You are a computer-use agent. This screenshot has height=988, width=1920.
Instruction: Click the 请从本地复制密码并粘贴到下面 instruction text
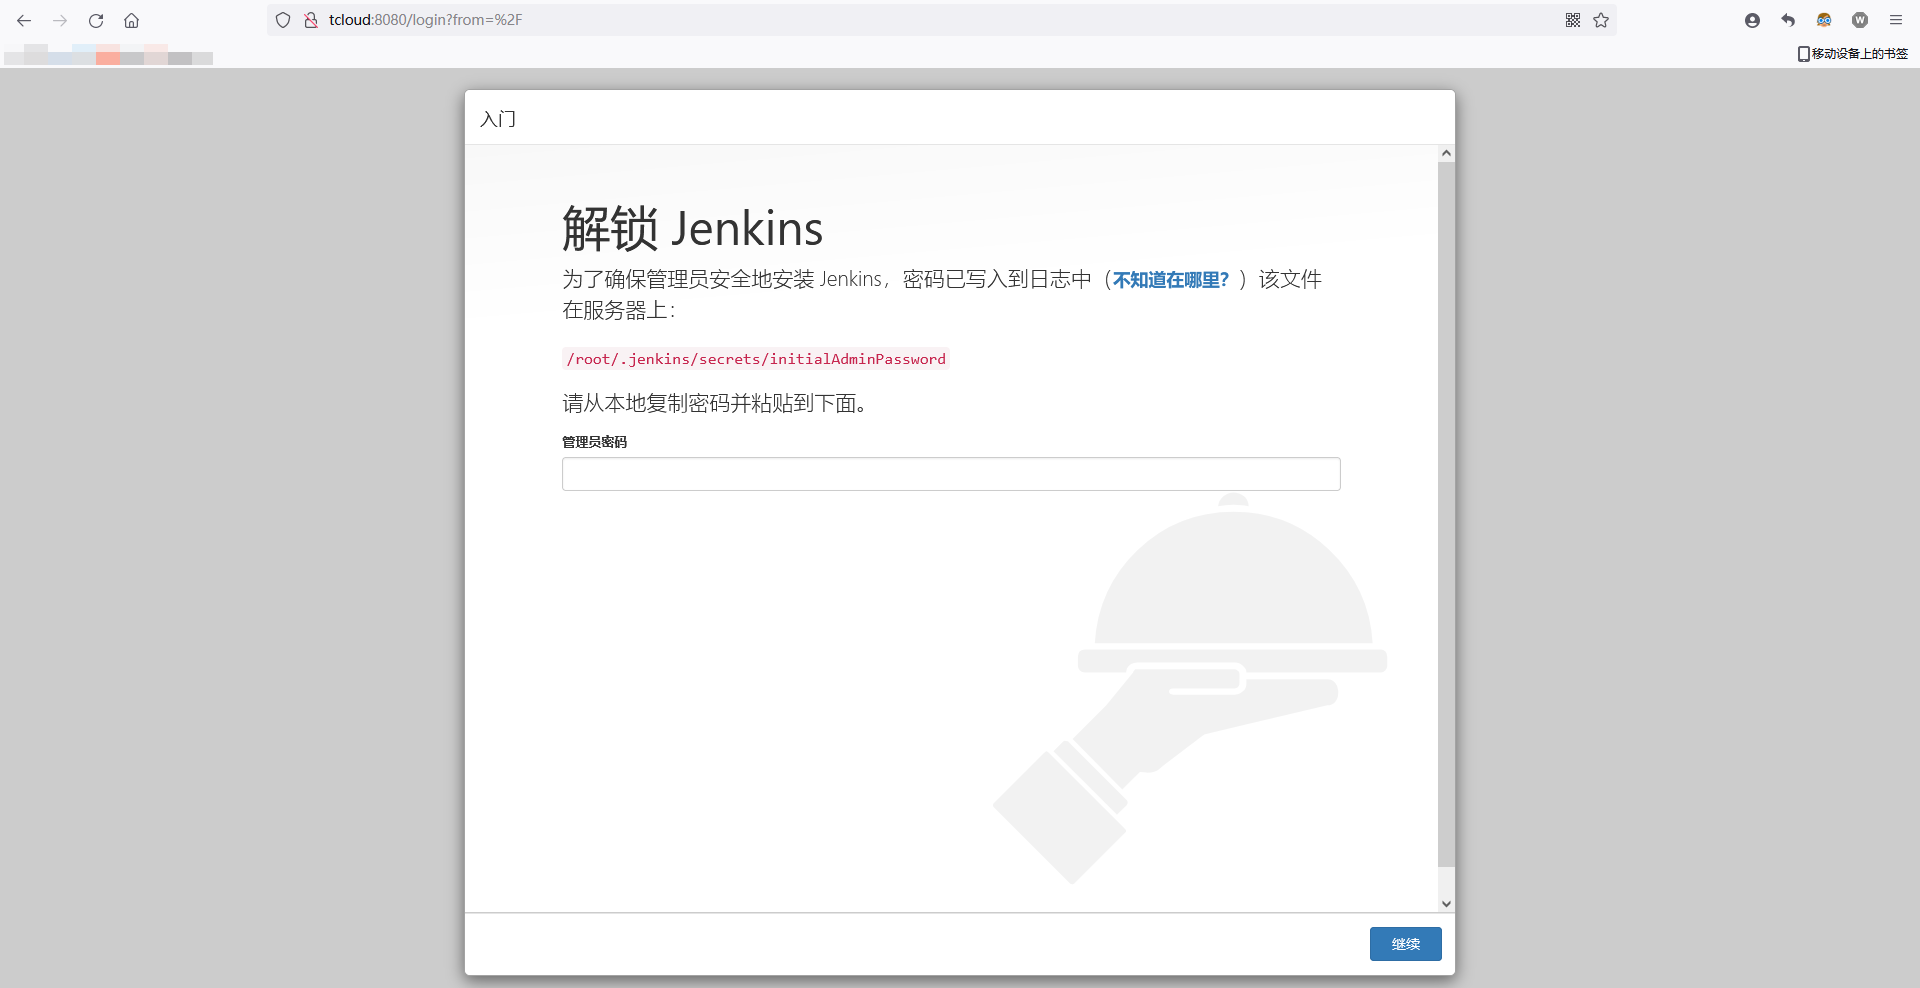tap(714, 403)
